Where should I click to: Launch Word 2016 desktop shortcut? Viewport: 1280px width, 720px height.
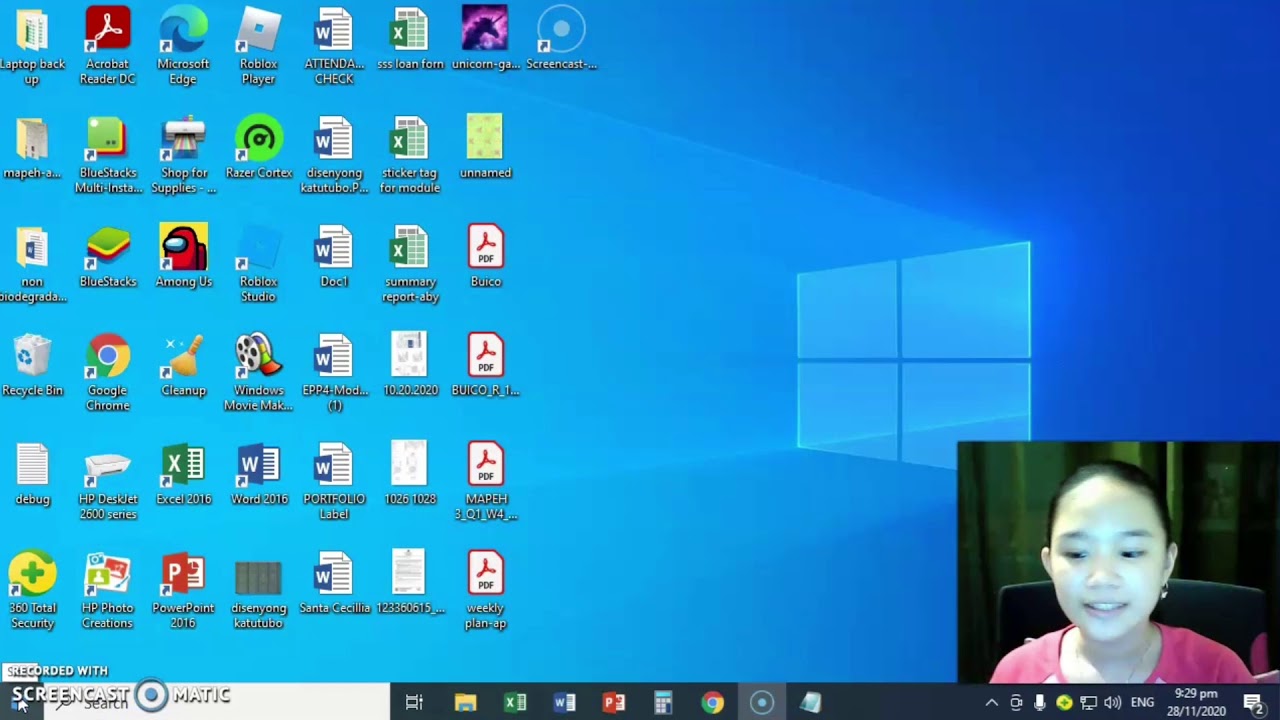click(258, 476)
